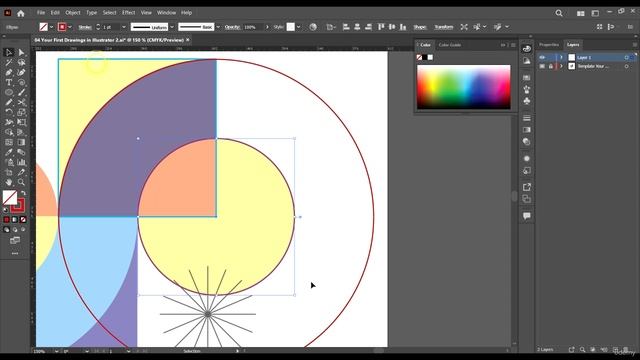Open stroke weight dropdown

pyautogui.click(x=124, y=27)
